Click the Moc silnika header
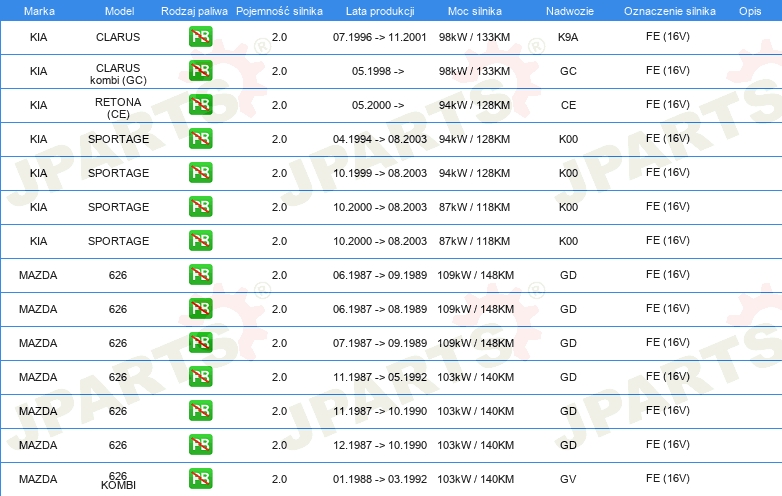The image size is (782, 496). coord(476,10)
